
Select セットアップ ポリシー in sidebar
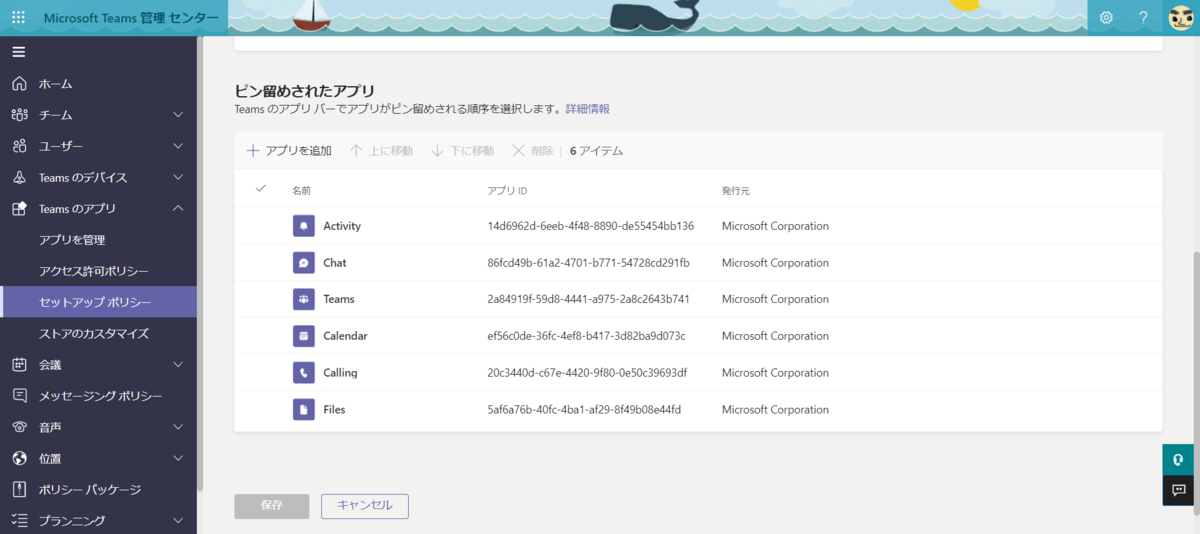98,302
